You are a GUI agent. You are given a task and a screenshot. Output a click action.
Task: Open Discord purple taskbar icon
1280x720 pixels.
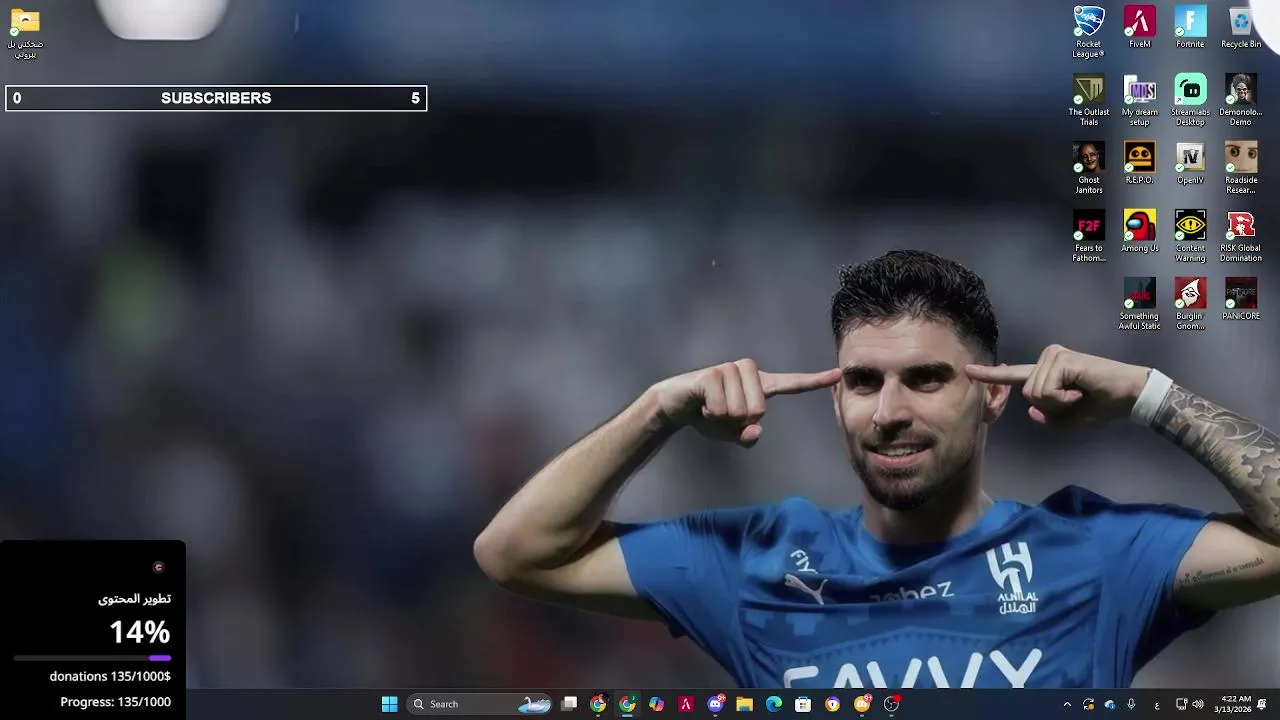click(715, 704)
